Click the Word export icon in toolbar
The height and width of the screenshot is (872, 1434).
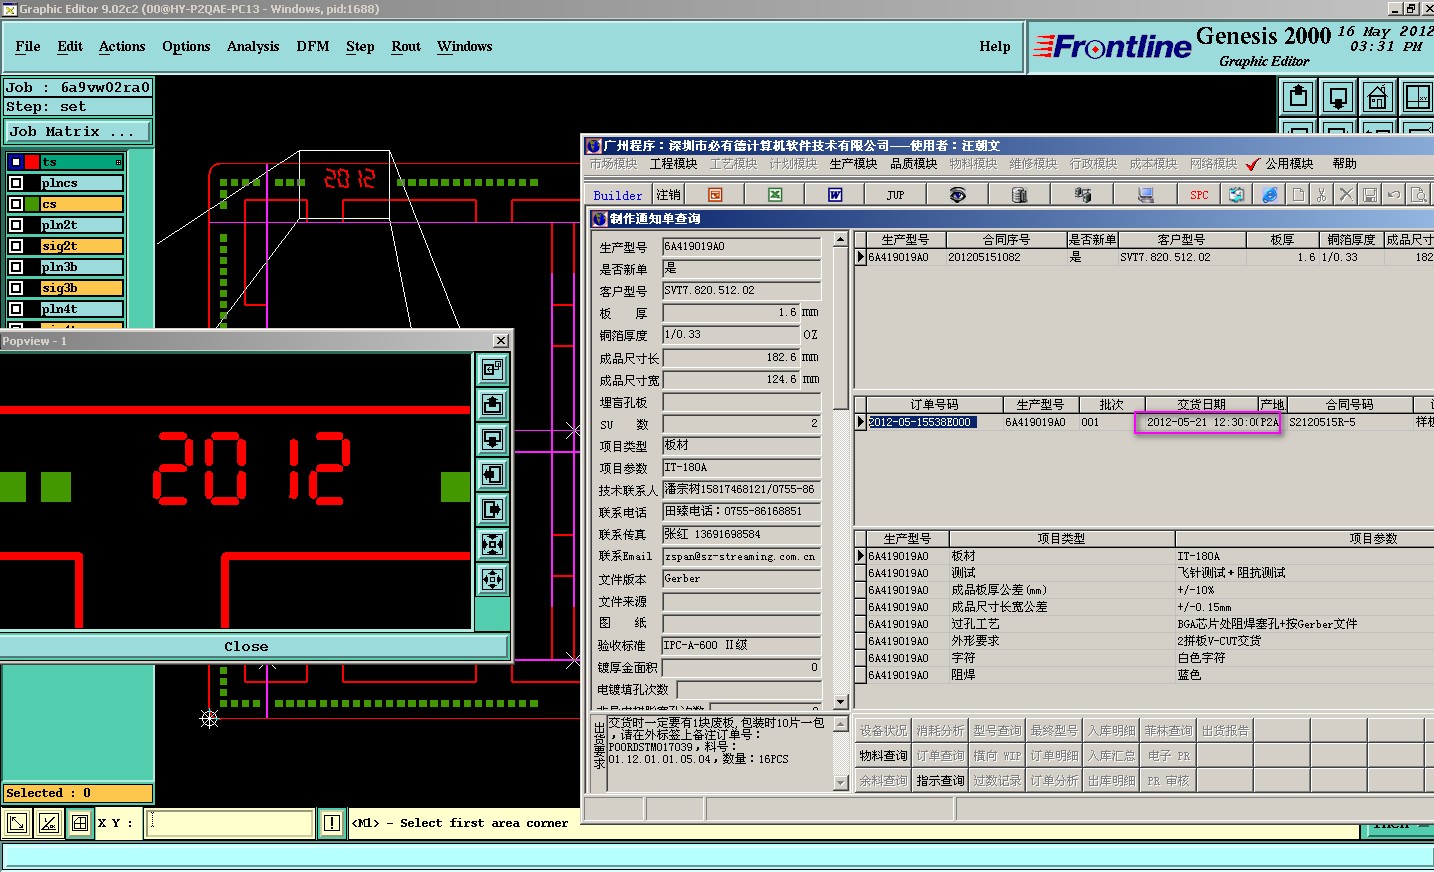[x=835, y=195]
